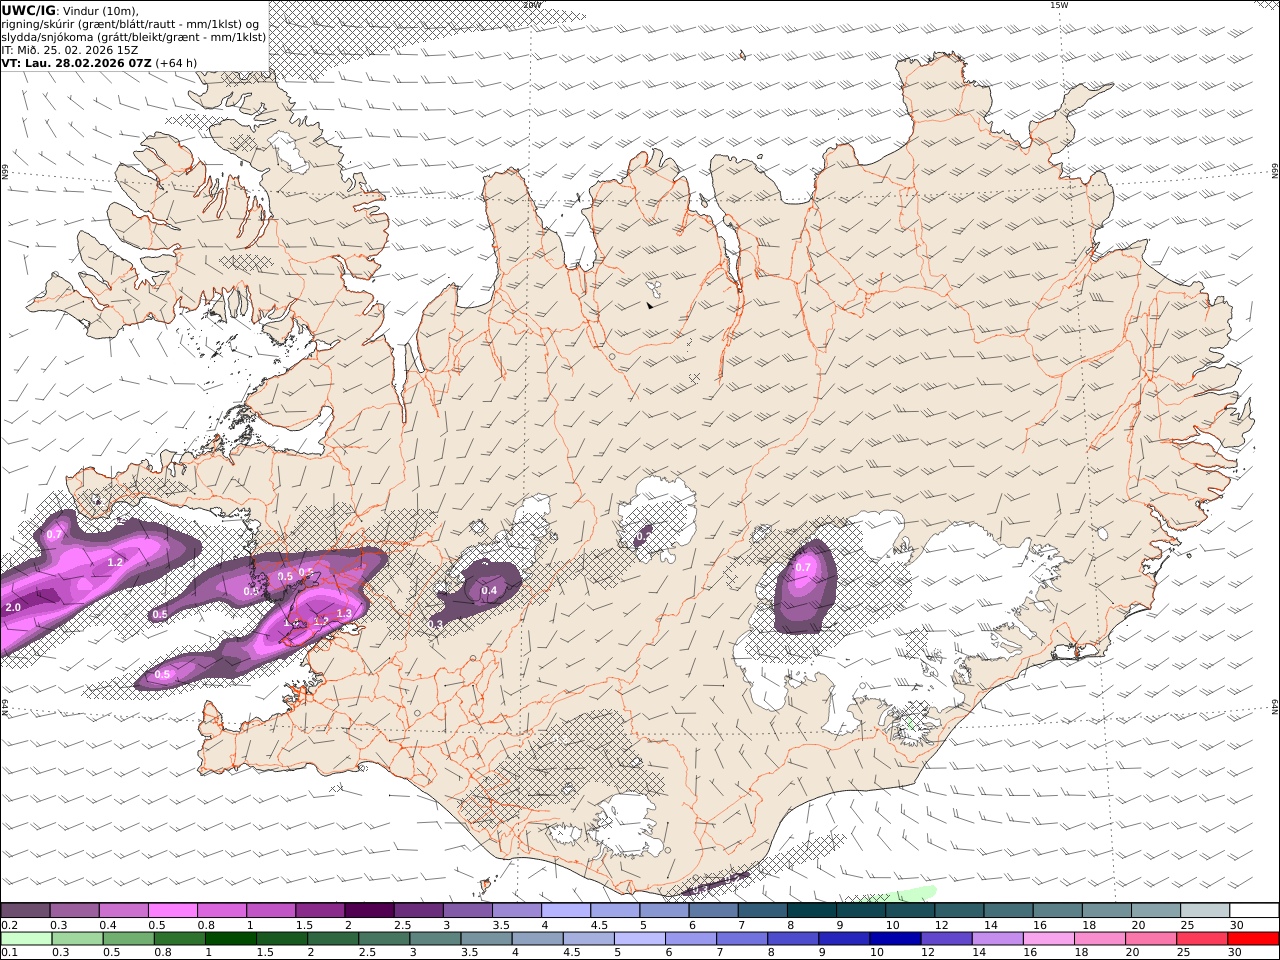
Task: Pick the violet swatch labeled 12 in the green legend
Action: tap(946, 939)
